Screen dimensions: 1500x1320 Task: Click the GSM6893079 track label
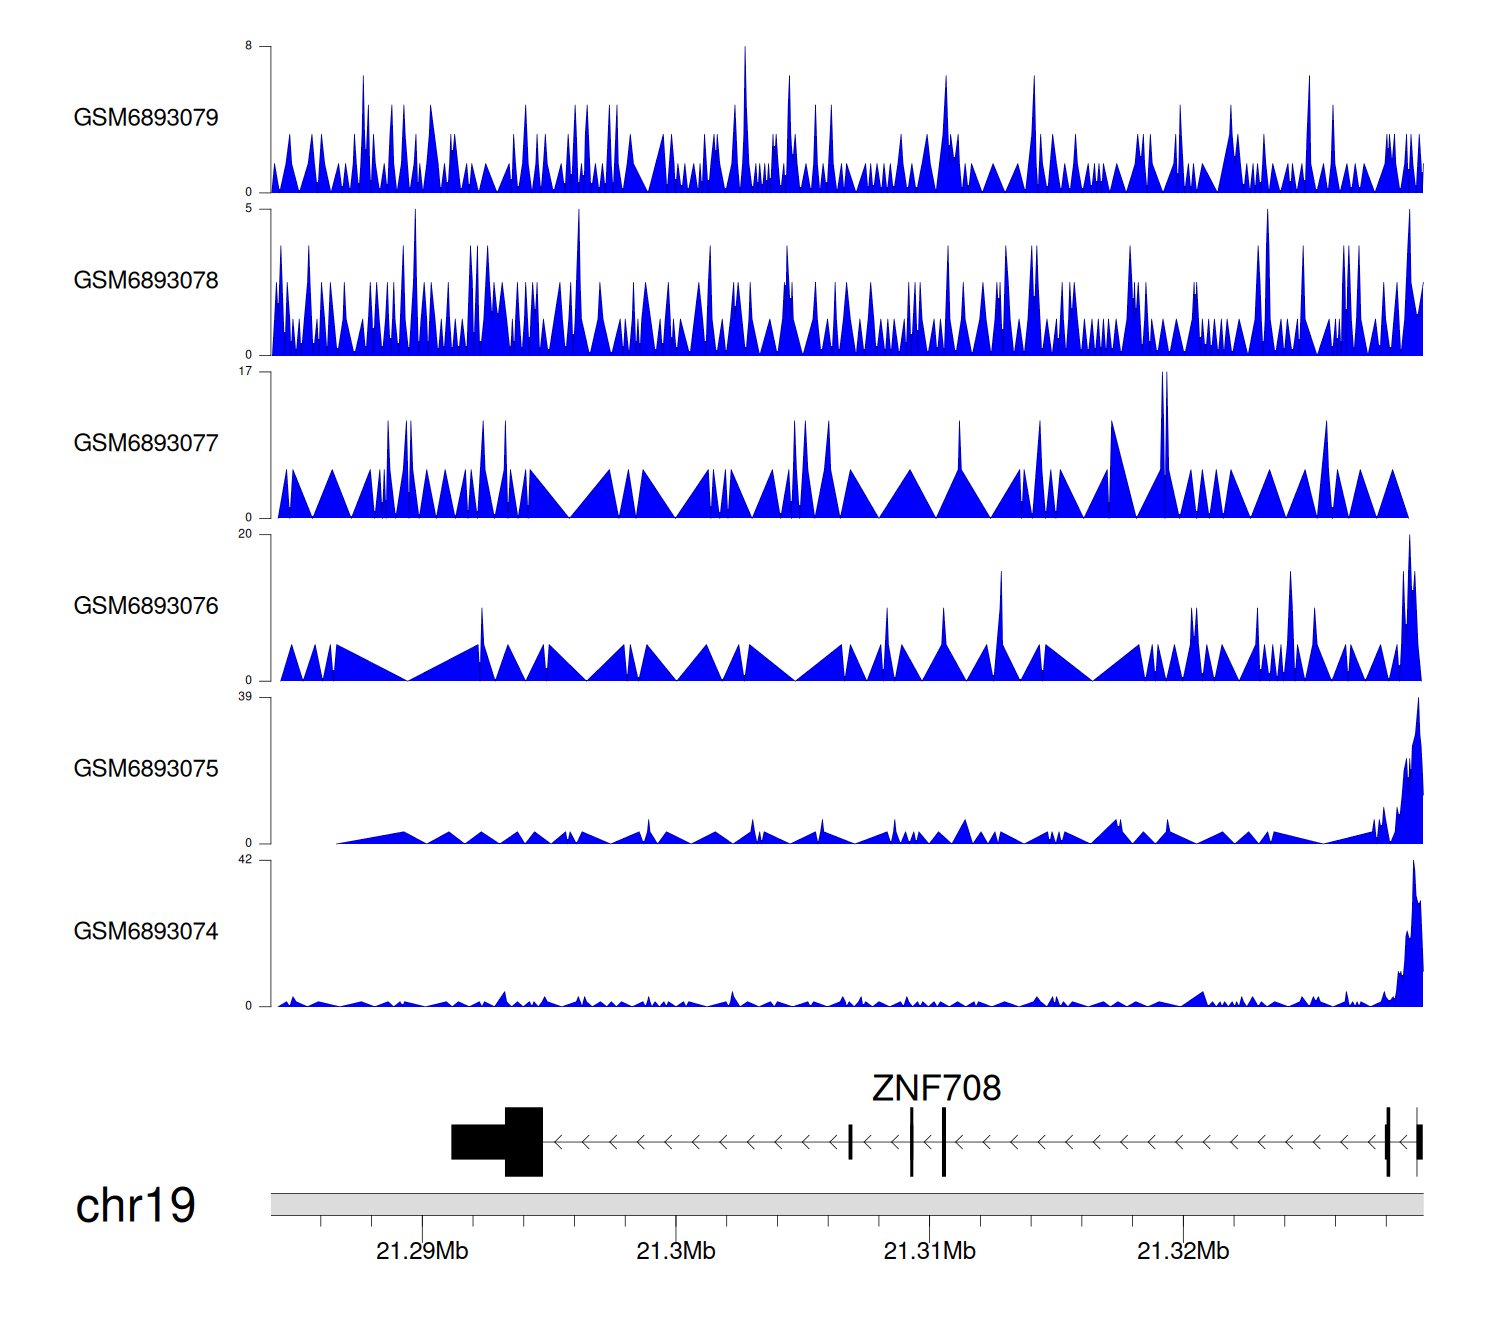tap(146, 118)
